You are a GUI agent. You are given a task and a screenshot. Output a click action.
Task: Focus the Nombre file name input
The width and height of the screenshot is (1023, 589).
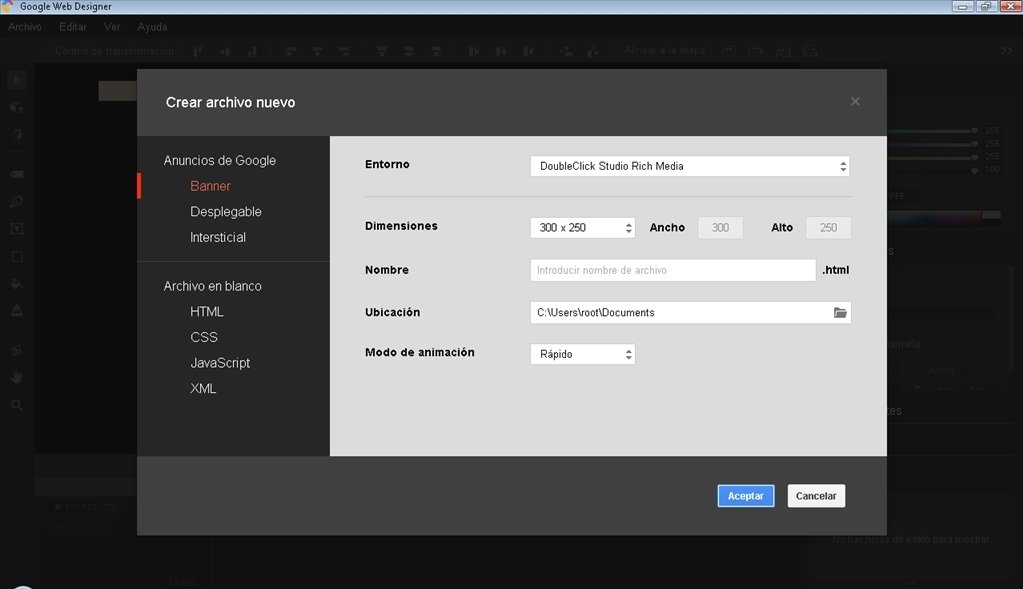[x=673, y=270]
